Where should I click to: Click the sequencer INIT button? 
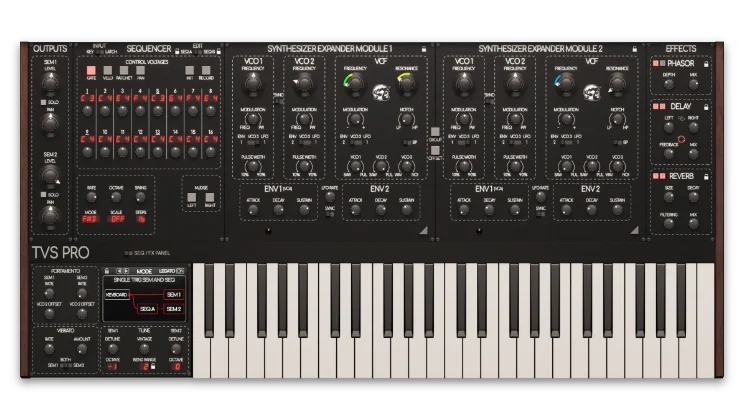190,71
